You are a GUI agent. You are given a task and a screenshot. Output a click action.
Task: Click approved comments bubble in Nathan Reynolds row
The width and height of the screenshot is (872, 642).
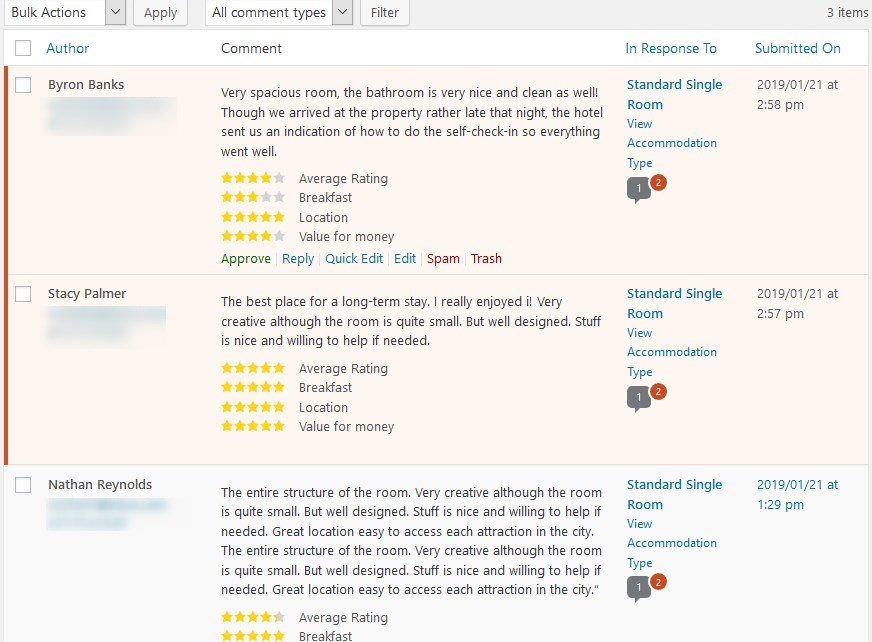(x=638, y=589)
